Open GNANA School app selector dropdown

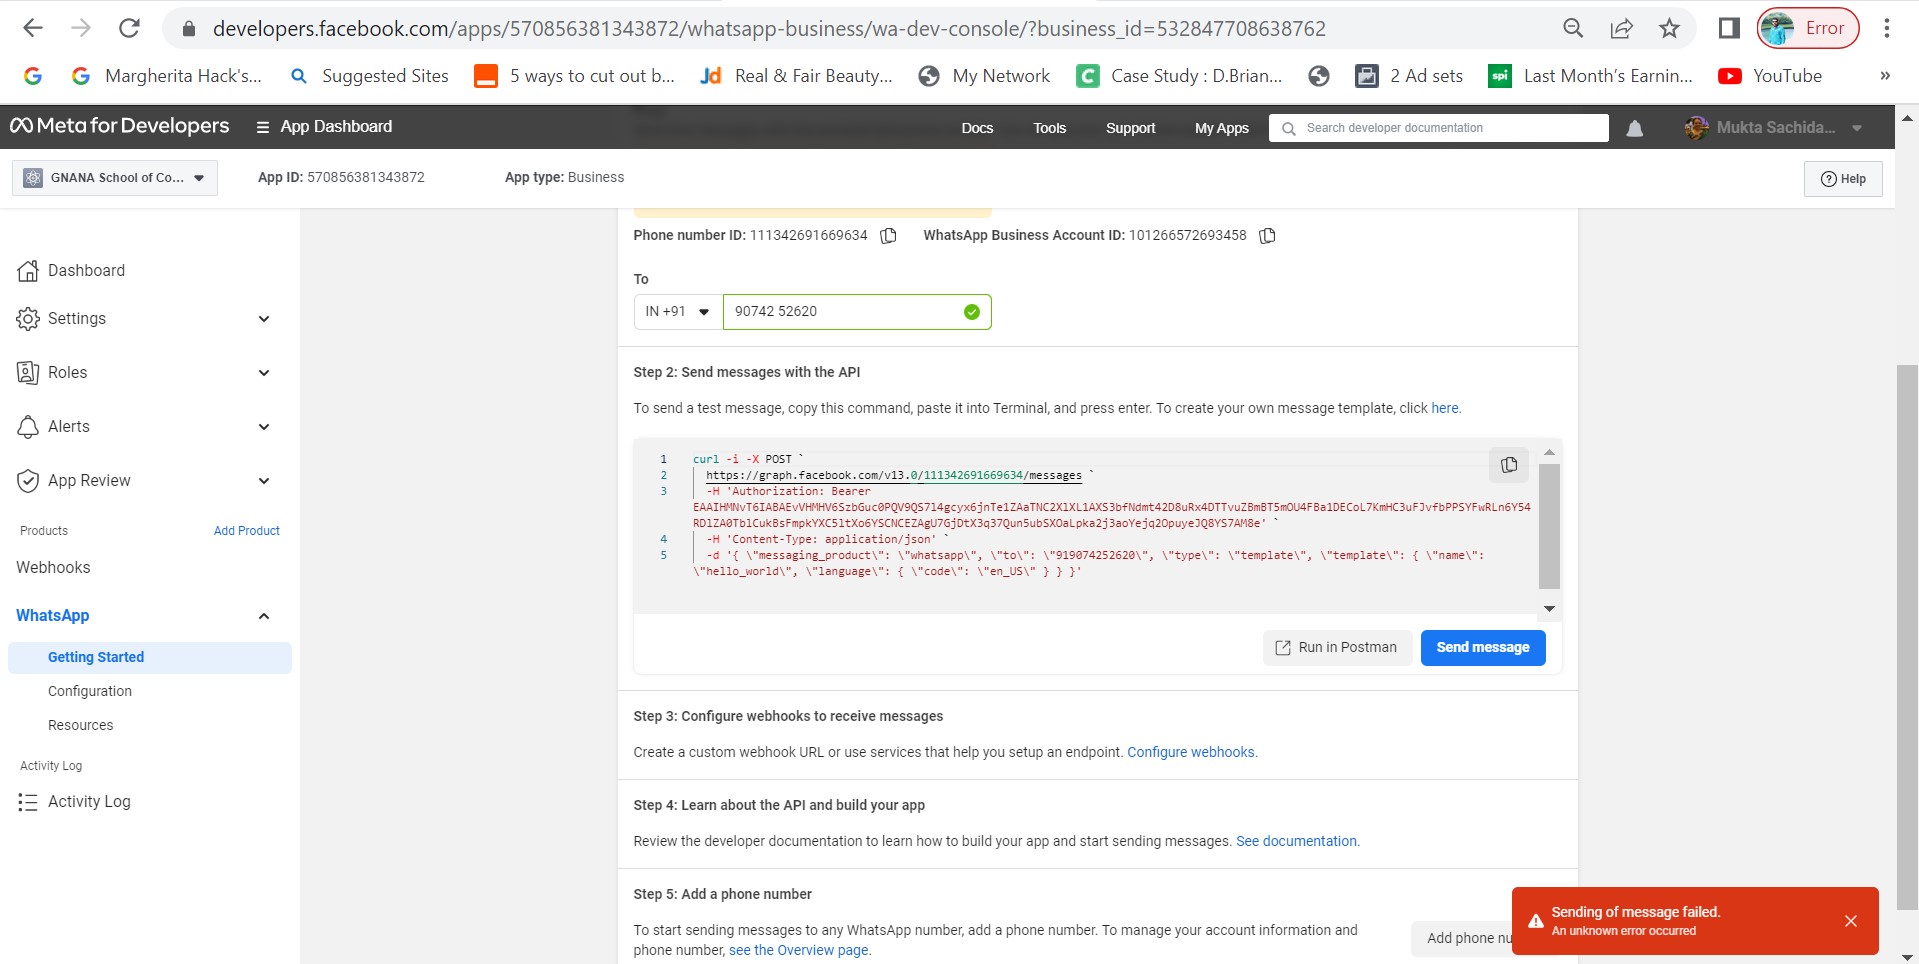pos(115,178)
